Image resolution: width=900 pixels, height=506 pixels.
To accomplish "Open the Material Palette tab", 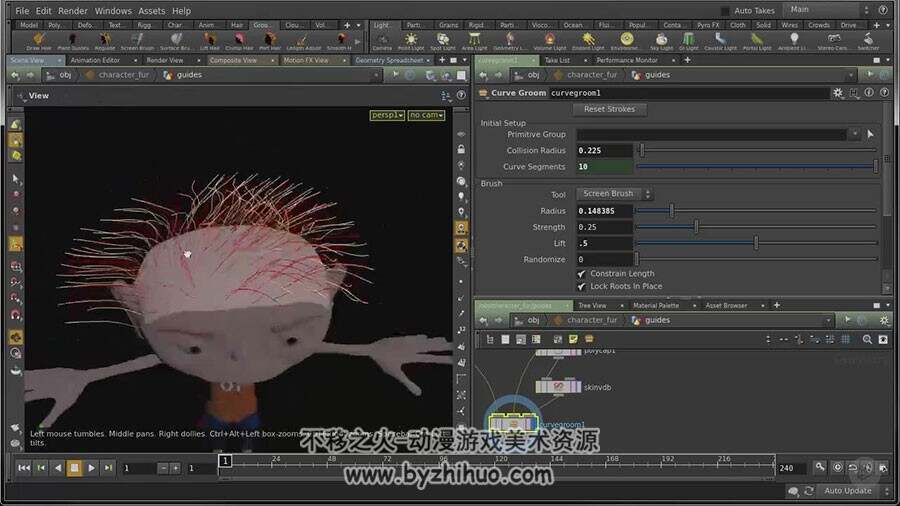I will (x=656, y=306).
